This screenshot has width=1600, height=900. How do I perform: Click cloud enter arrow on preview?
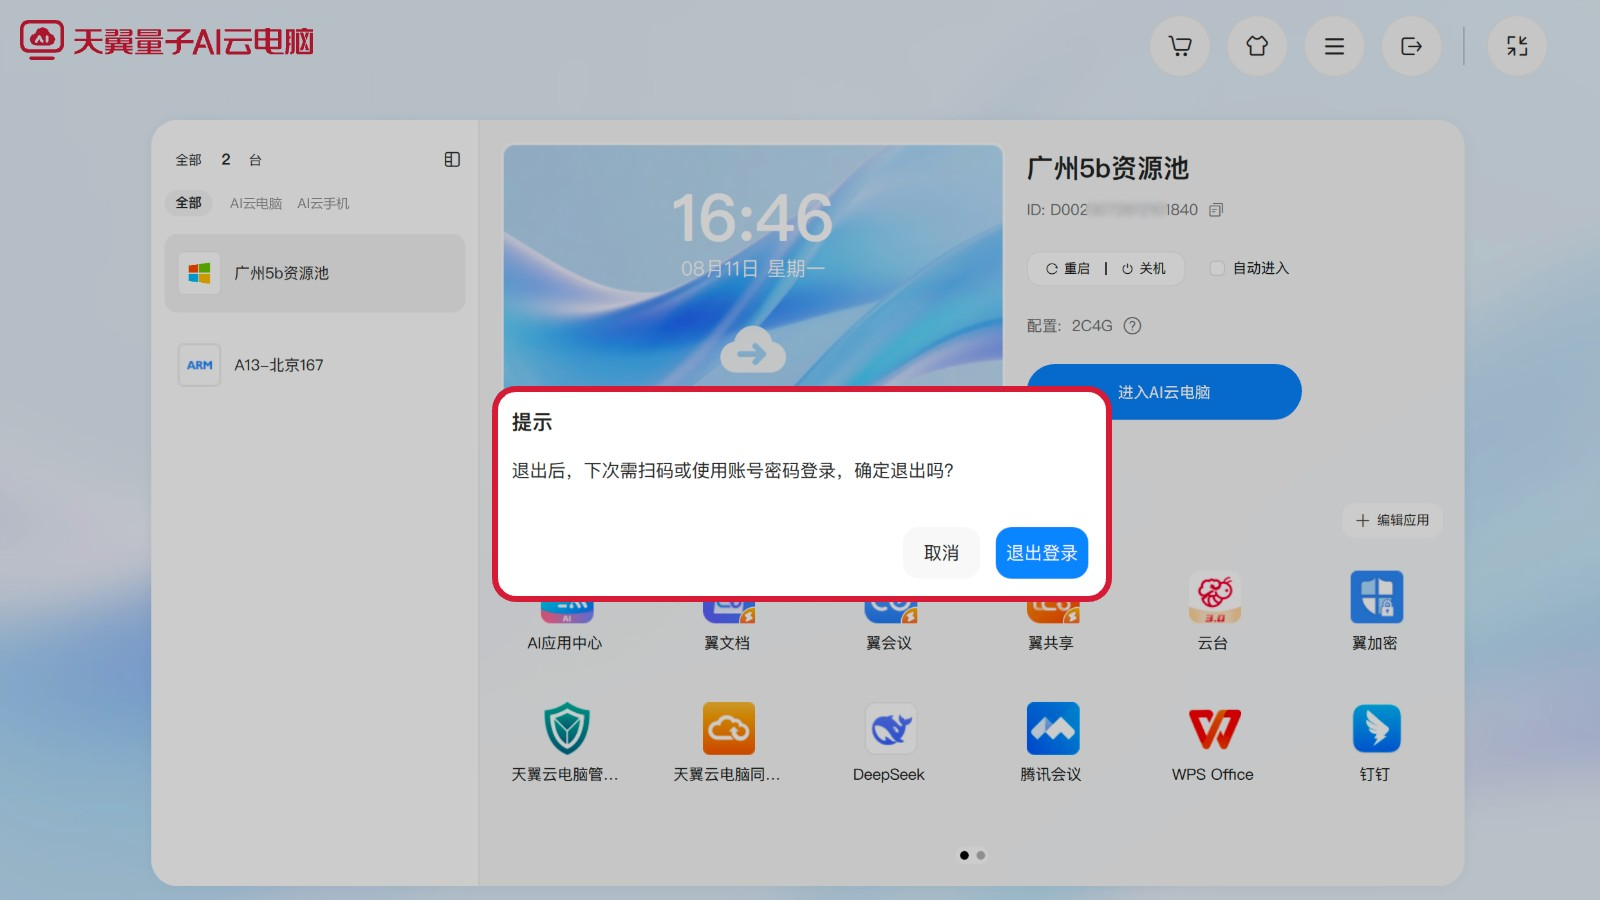pos(753,350)
